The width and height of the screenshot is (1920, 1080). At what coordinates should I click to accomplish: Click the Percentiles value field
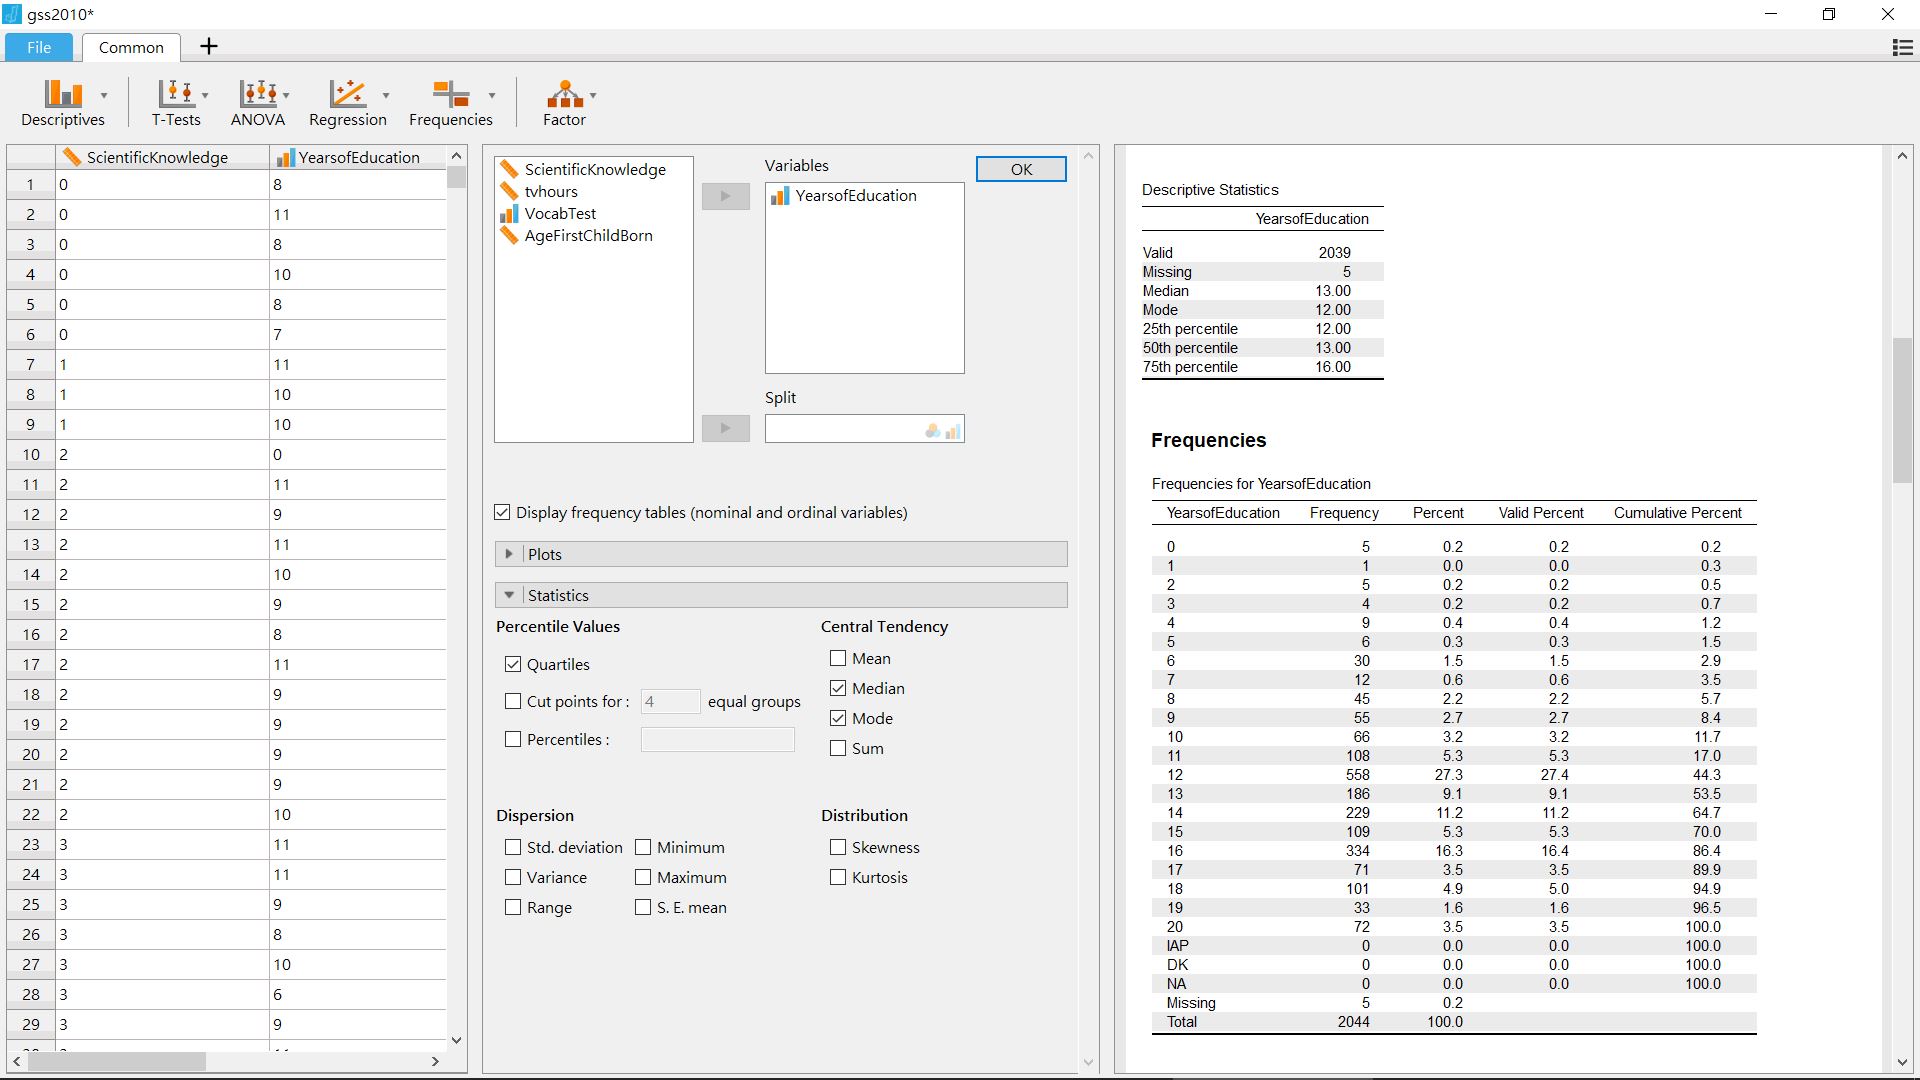click(718, 739)
